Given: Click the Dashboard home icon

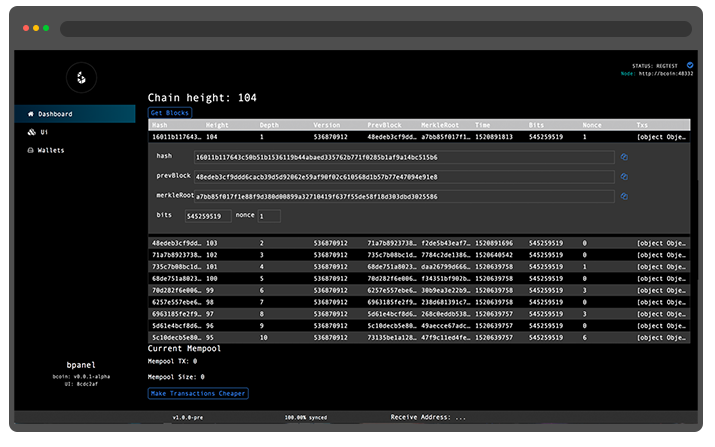Looking at the screenshot, I should 31,114.
